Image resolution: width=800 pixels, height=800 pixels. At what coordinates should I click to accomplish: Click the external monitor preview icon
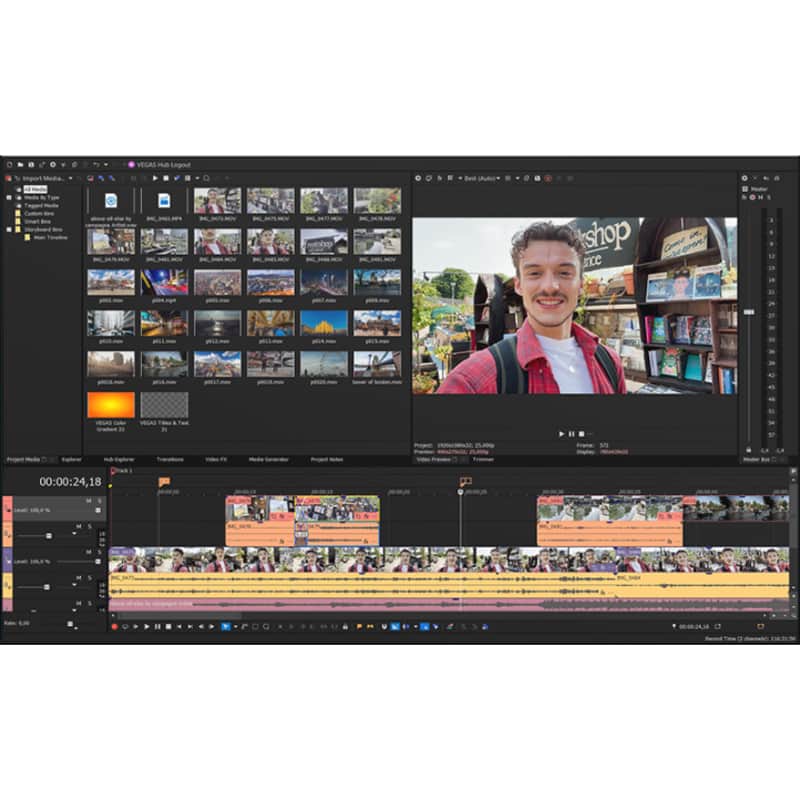[429, 178]
